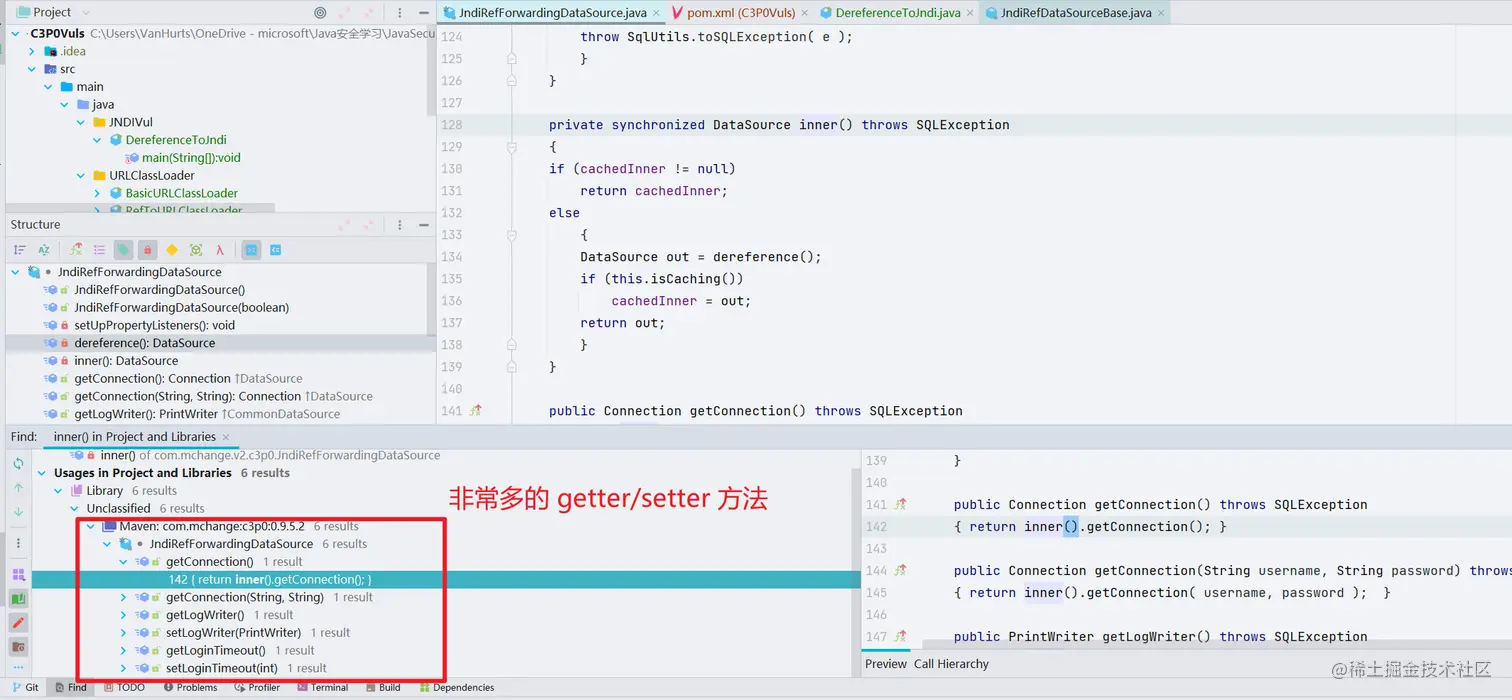This screenshot has height=700, width=1512.
Task: Close the inner() find results tab
Action: [225, 437]
